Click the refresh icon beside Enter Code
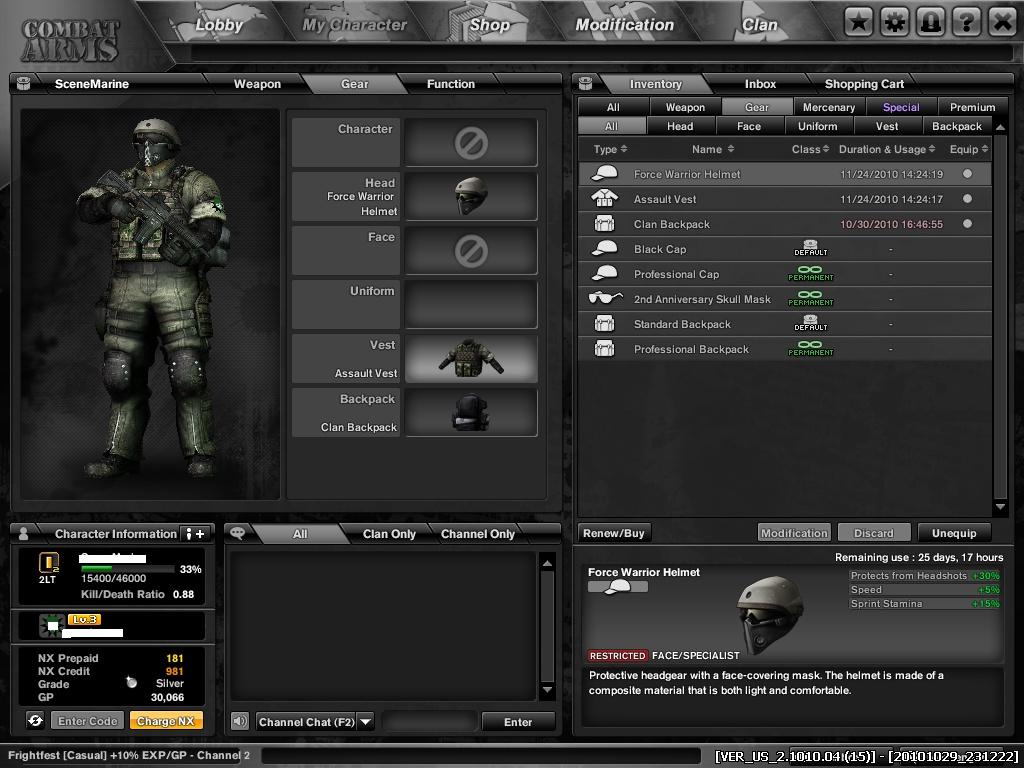1024x768 pixels. (35, 720)
